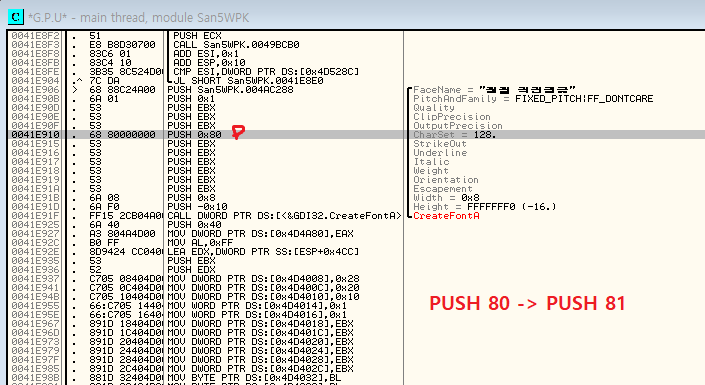Click MOV DWORD PTR DS:[0x4D4A80],EAX instruction
Viewport: 705px width, 385px height.
[x=260, y=233]
